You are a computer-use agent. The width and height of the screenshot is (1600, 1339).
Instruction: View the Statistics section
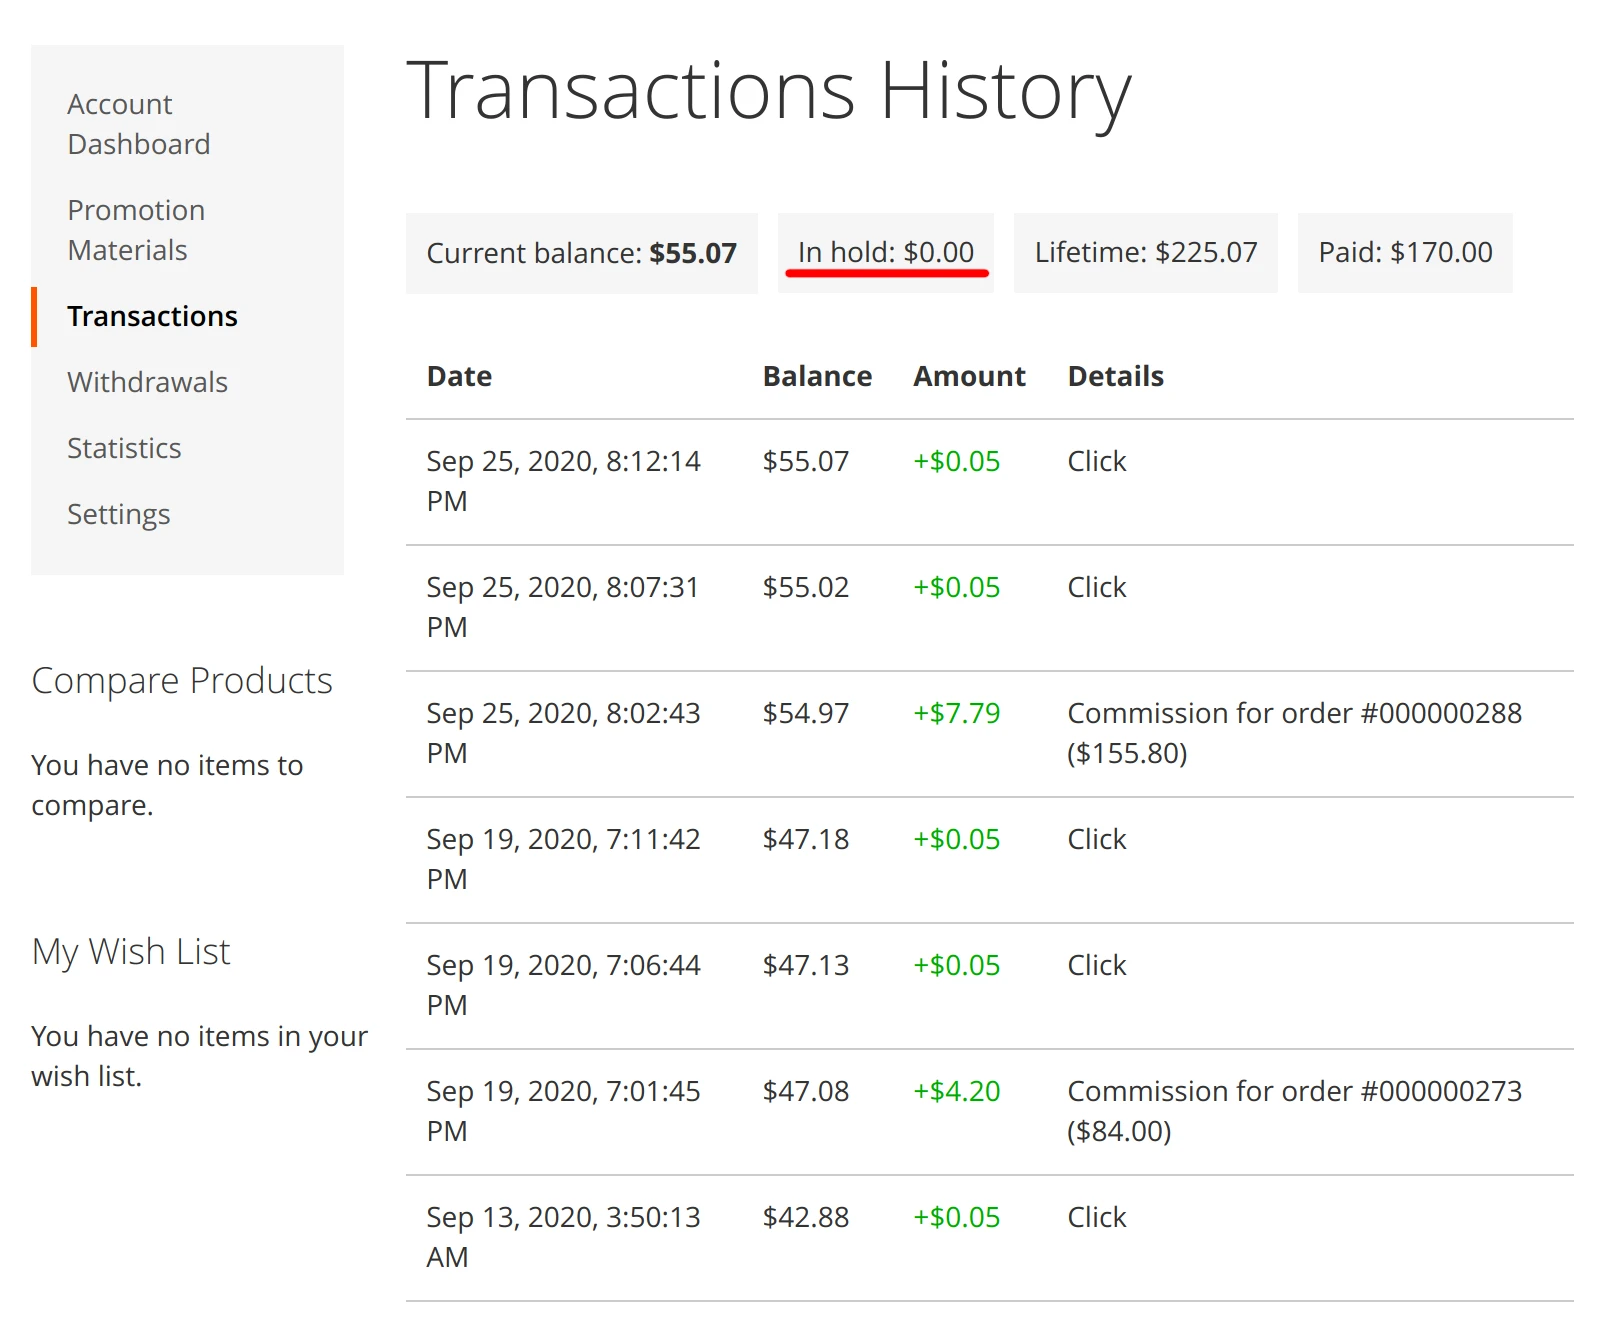(123, 447)
